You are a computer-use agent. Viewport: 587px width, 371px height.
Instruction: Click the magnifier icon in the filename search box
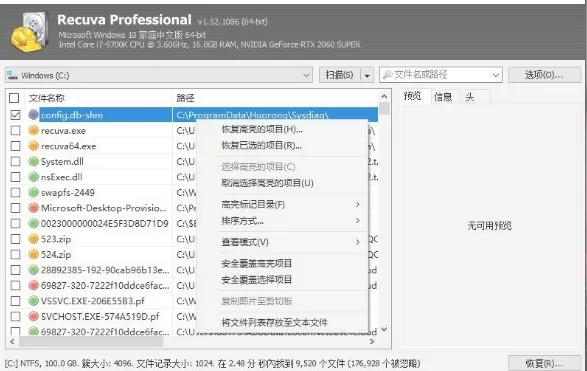coord(388,74)
